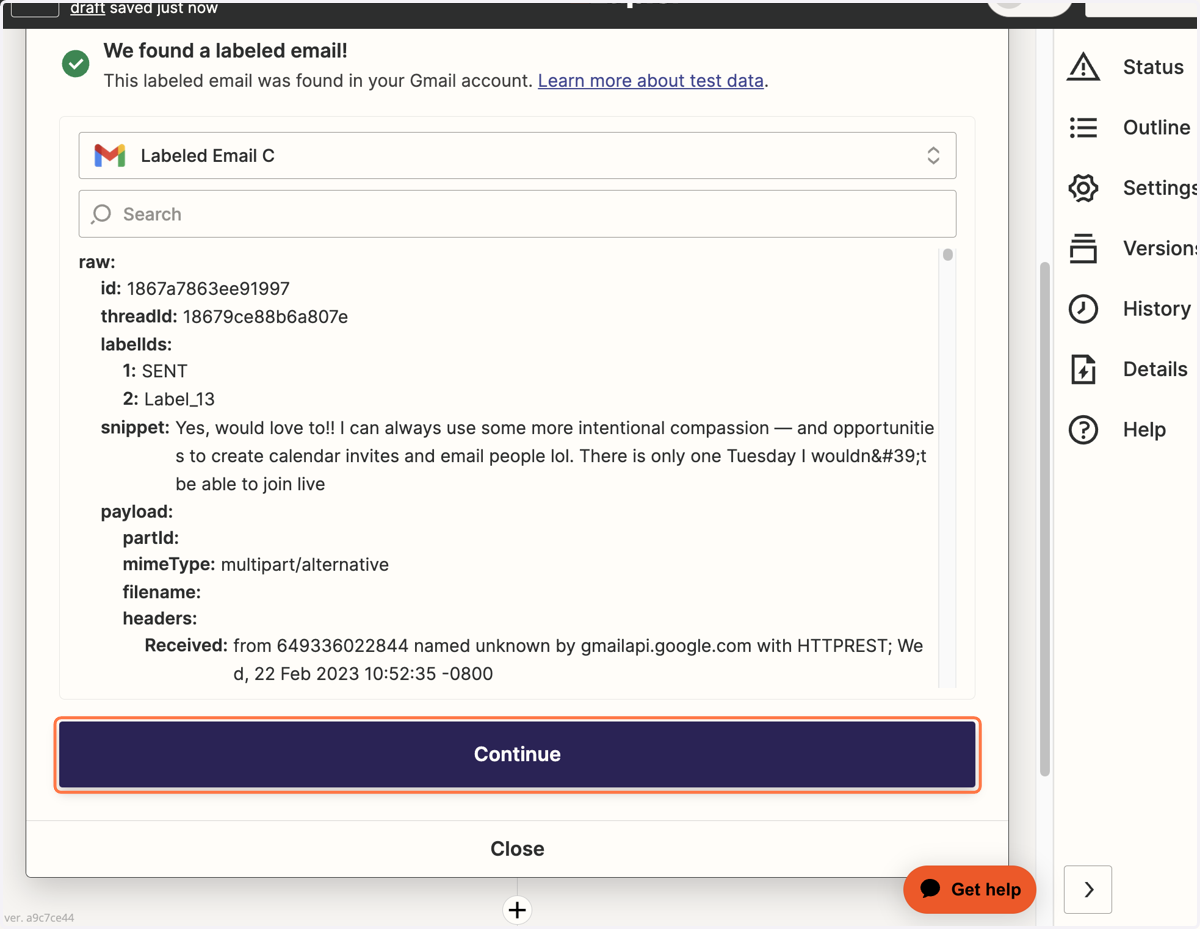This screenshot has height=929, width=1200.
Task: Select threadId value 18679ce88b6a807e
Action: [x=265, y=316]
